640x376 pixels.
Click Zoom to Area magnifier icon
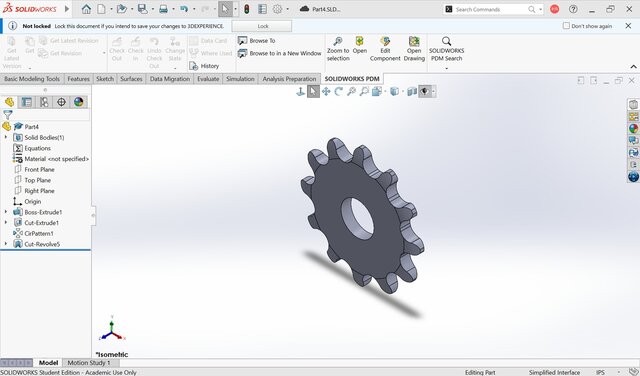[x=364, y=91]
